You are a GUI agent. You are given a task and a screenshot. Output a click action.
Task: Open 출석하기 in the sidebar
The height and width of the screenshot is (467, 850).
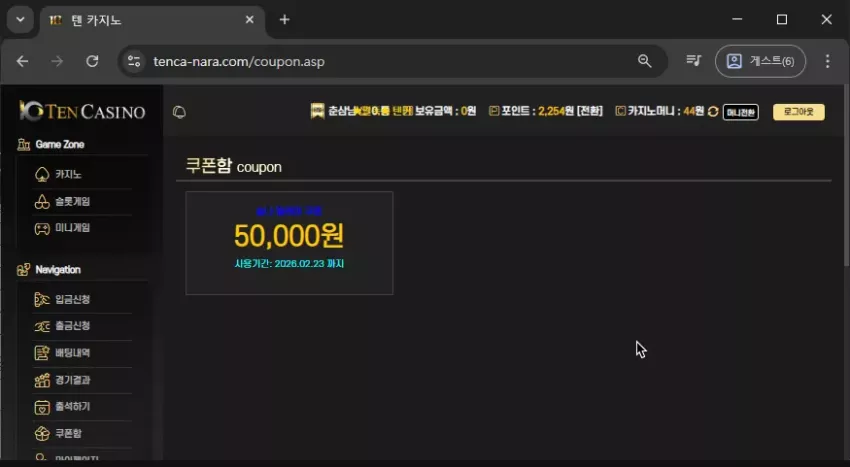73,407
